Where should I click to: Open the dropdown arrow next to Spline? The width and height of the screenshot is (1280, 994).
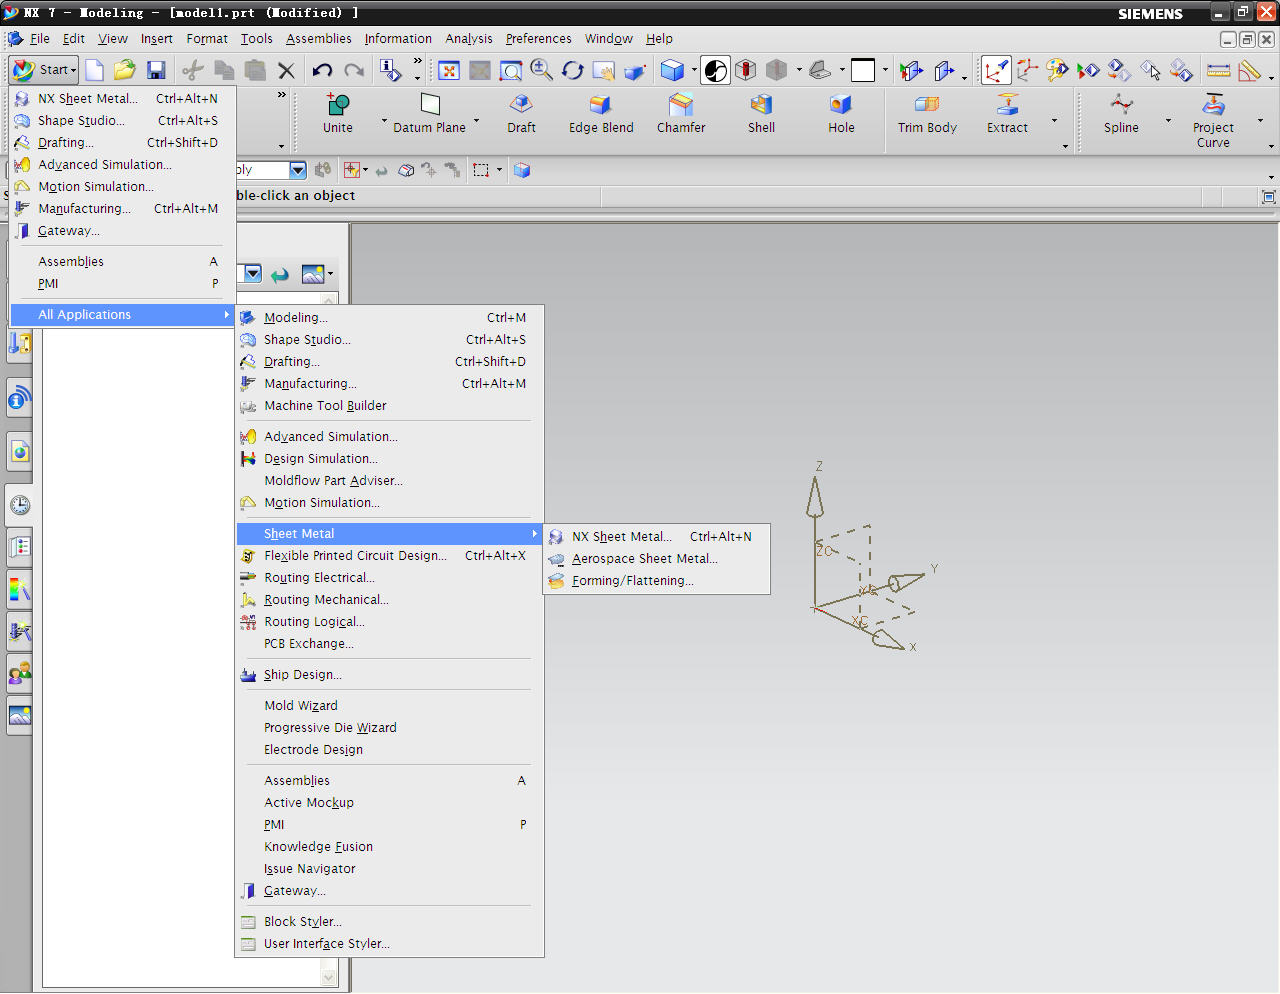[1168, 121]
